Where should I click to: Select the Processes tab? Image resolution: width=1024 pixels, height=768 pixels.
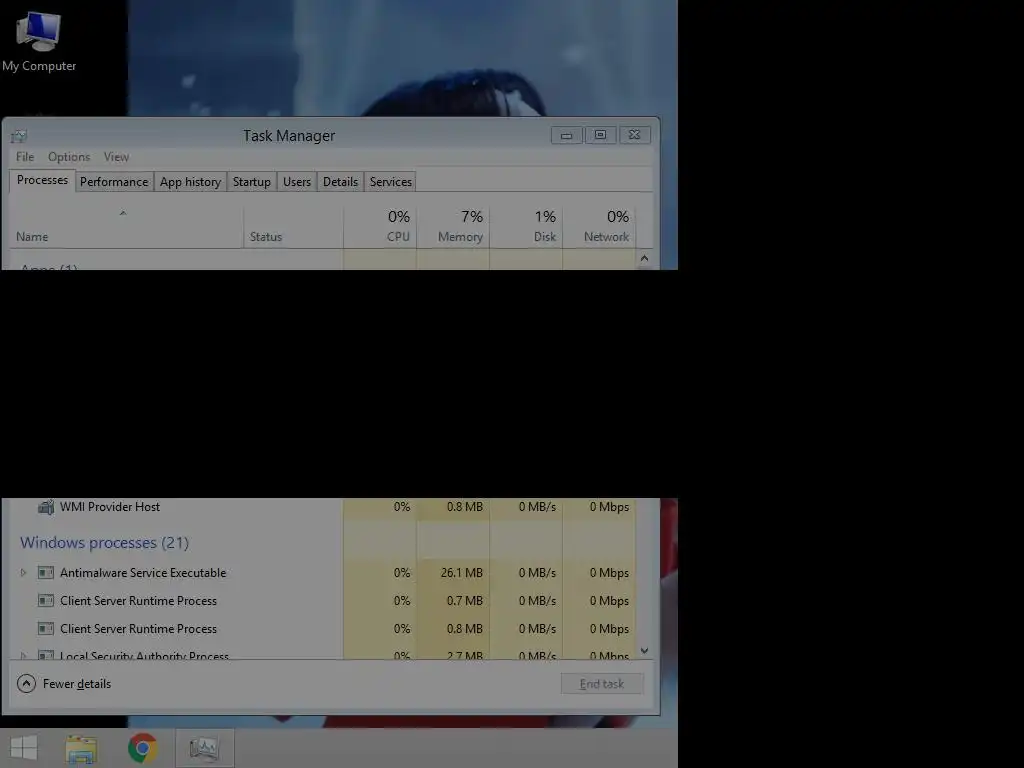(x=42, y=180)
